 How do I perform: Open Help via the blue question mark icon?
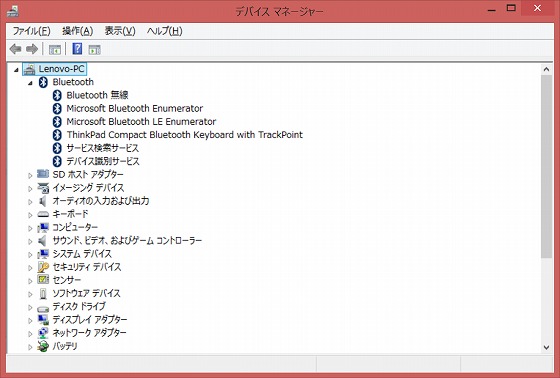pyautogui.click(x=77, y=49)
